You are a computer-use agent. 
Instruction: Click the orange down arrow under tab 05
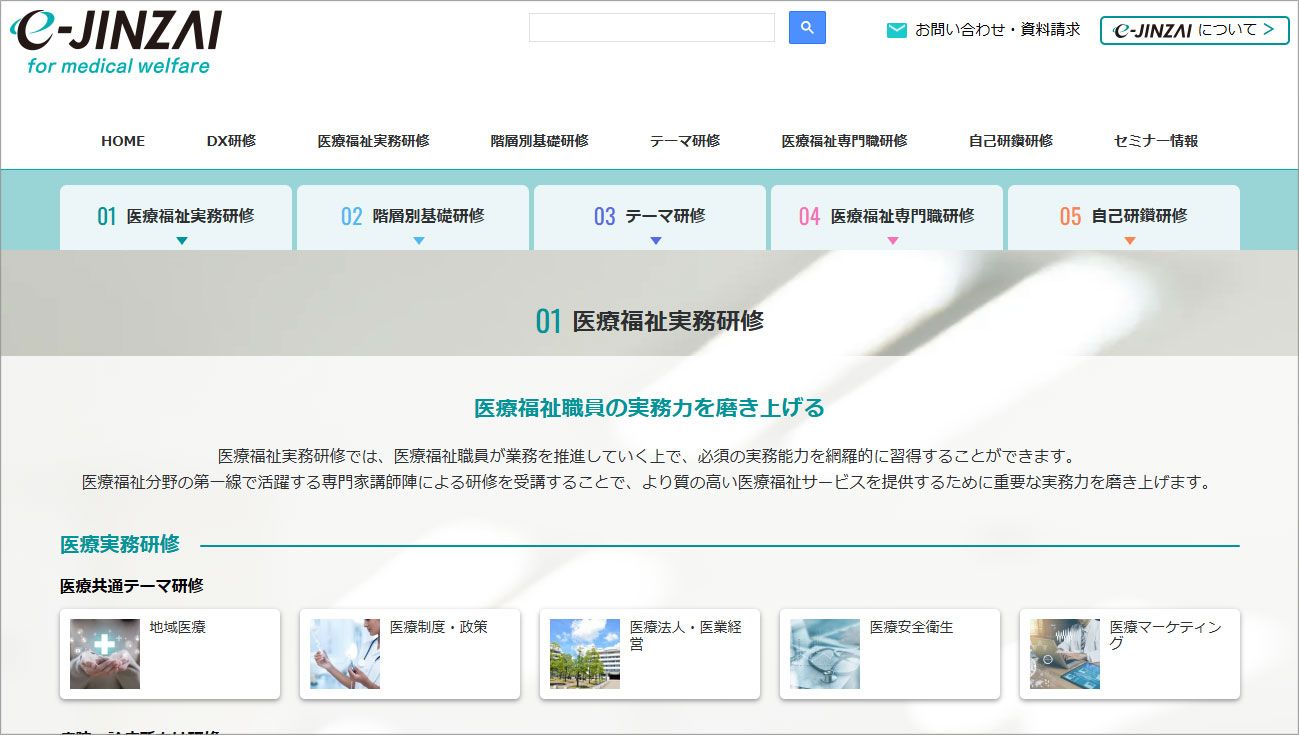click(x=1130, y=240)
